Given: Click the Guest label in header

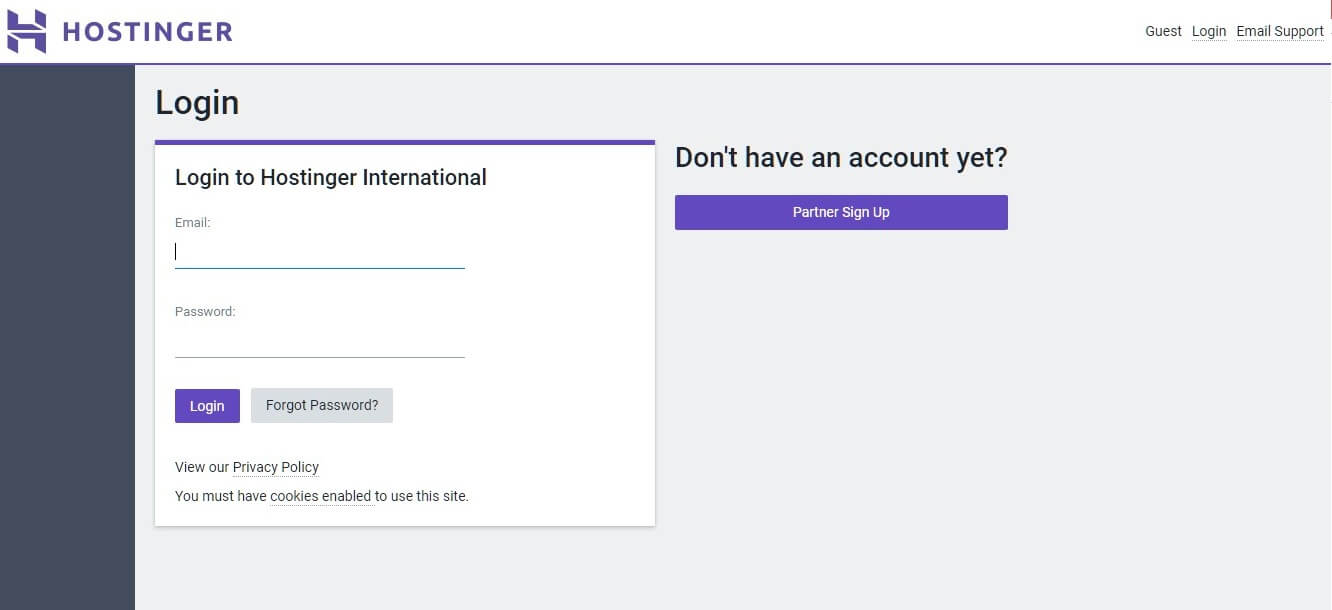Looking at the screenshot, I should 1163,31.
